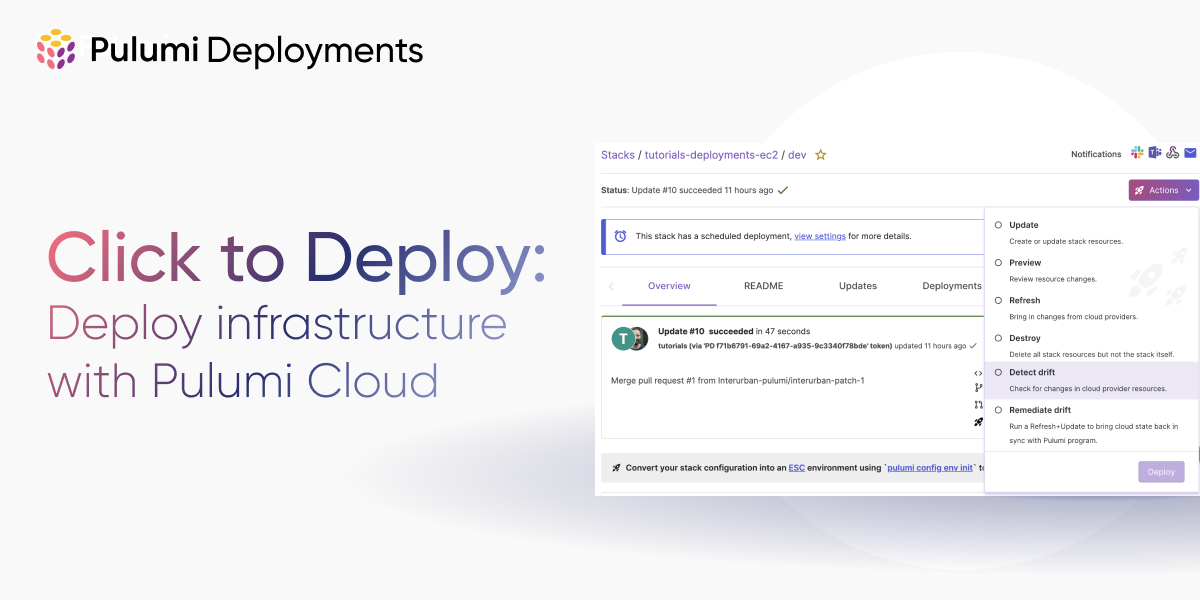This screenshot has height=600, width=1200.
Task: Open the email notification icon
Action: [x=1191, y=153]
